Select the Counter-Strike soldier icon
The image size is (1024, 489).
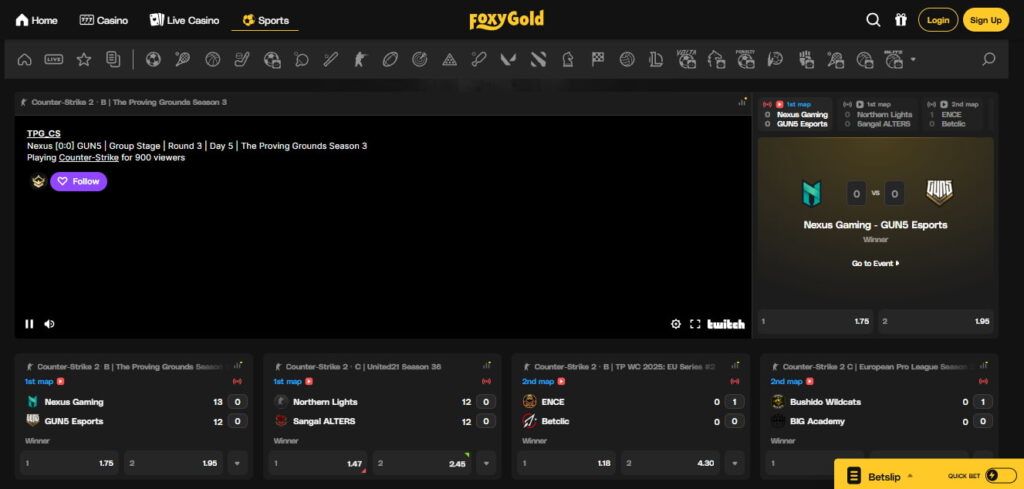(x=360, y=59)
